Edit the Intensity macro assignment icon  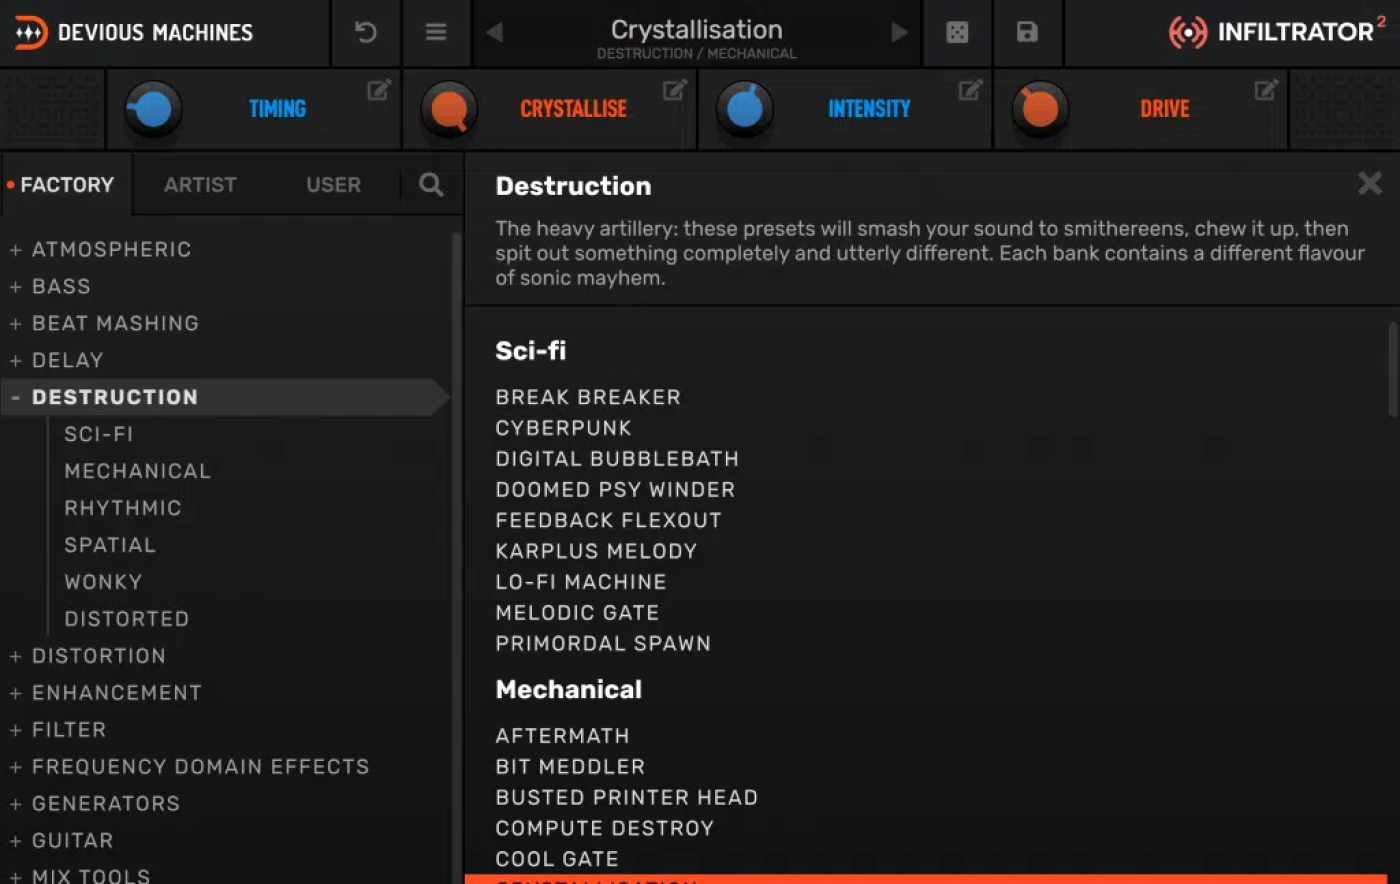[x=970, y=90]
